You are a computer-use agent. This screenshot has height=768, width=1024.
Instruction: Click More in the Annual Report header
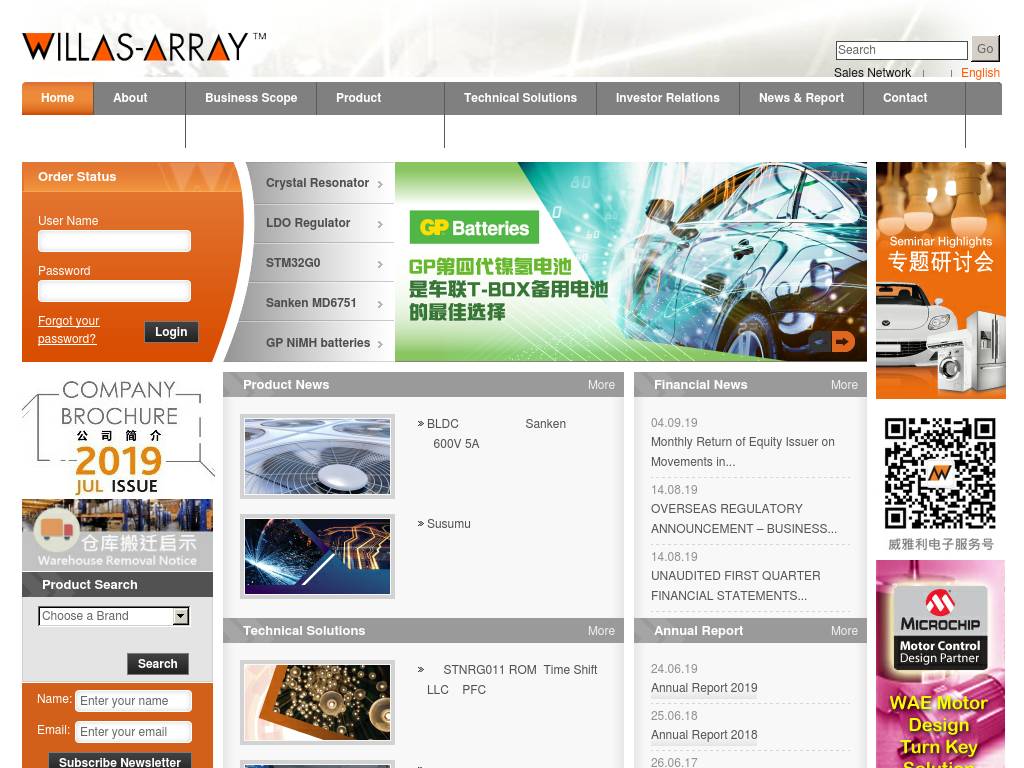point(844,631)
